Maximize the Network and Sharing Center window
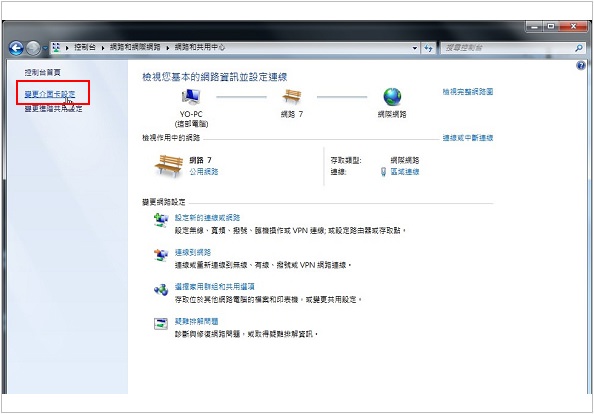Image resolution: width=594 pixels, height=414 pixels. (x=551, y=27)
